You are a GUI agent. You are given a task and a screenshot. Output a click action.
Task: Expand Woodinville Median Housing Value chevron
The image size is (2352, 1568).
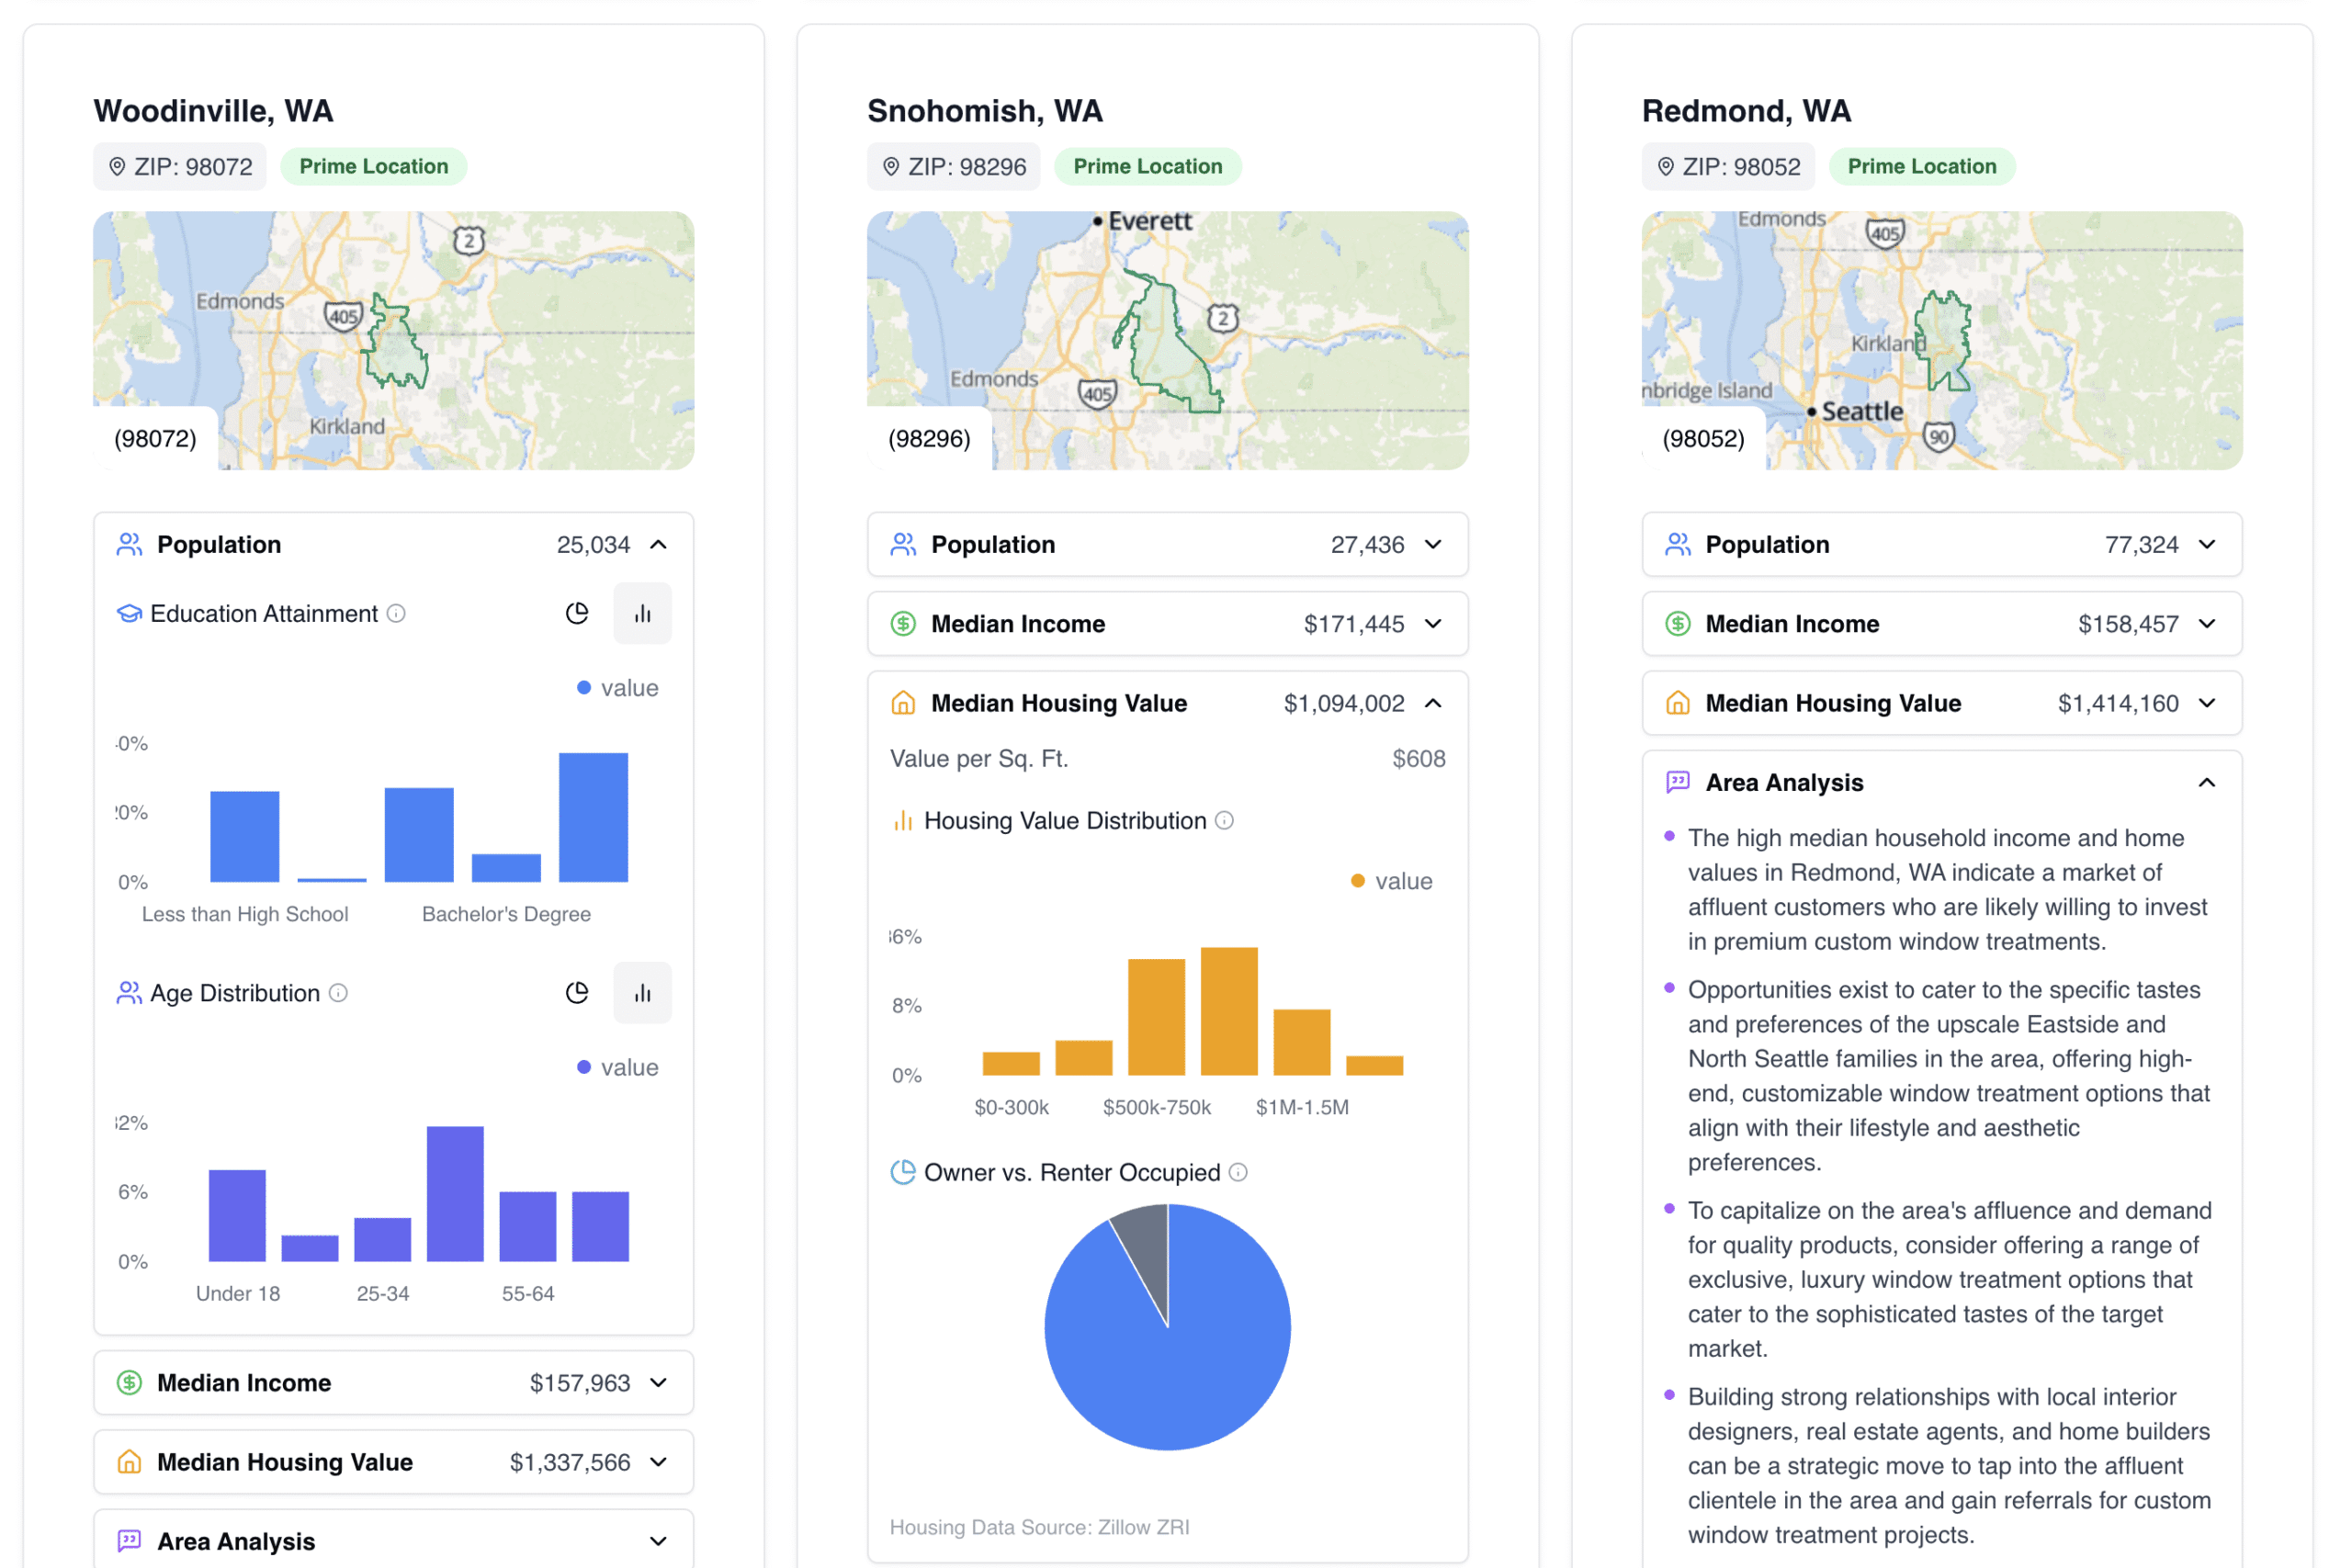pyautogui.click(x=658, y=1462)
